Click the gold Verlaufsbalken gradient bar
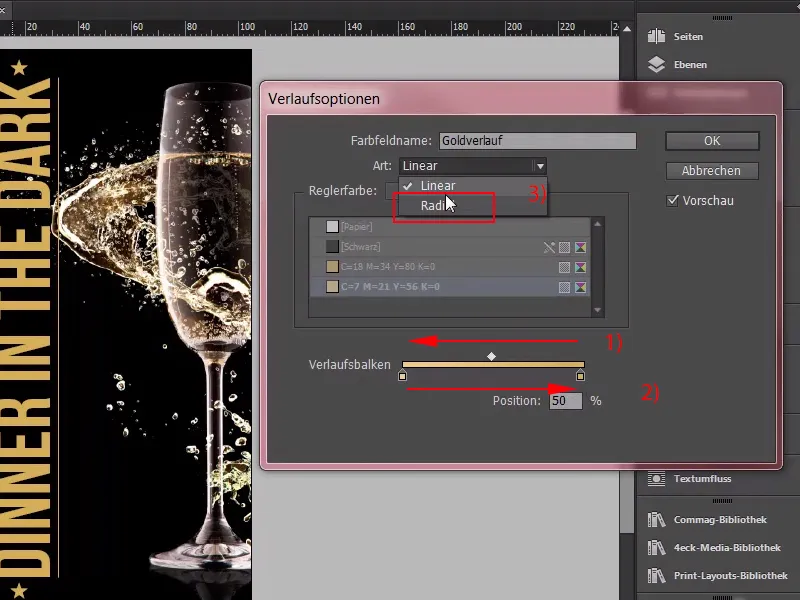Screen dimensions: 800x600 pos(493,364)
